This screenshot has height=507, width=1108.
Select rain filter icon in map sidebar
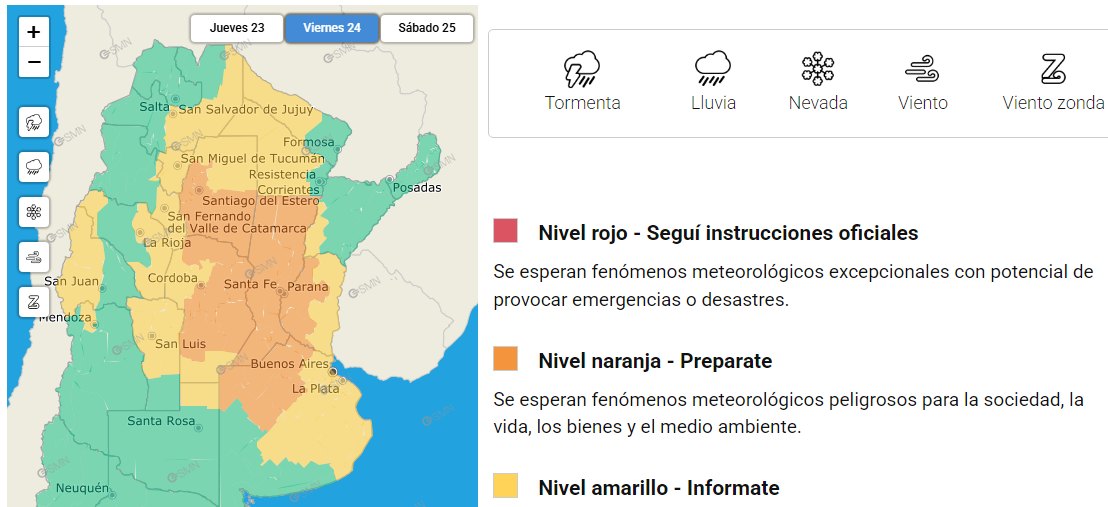pos(34,167)
